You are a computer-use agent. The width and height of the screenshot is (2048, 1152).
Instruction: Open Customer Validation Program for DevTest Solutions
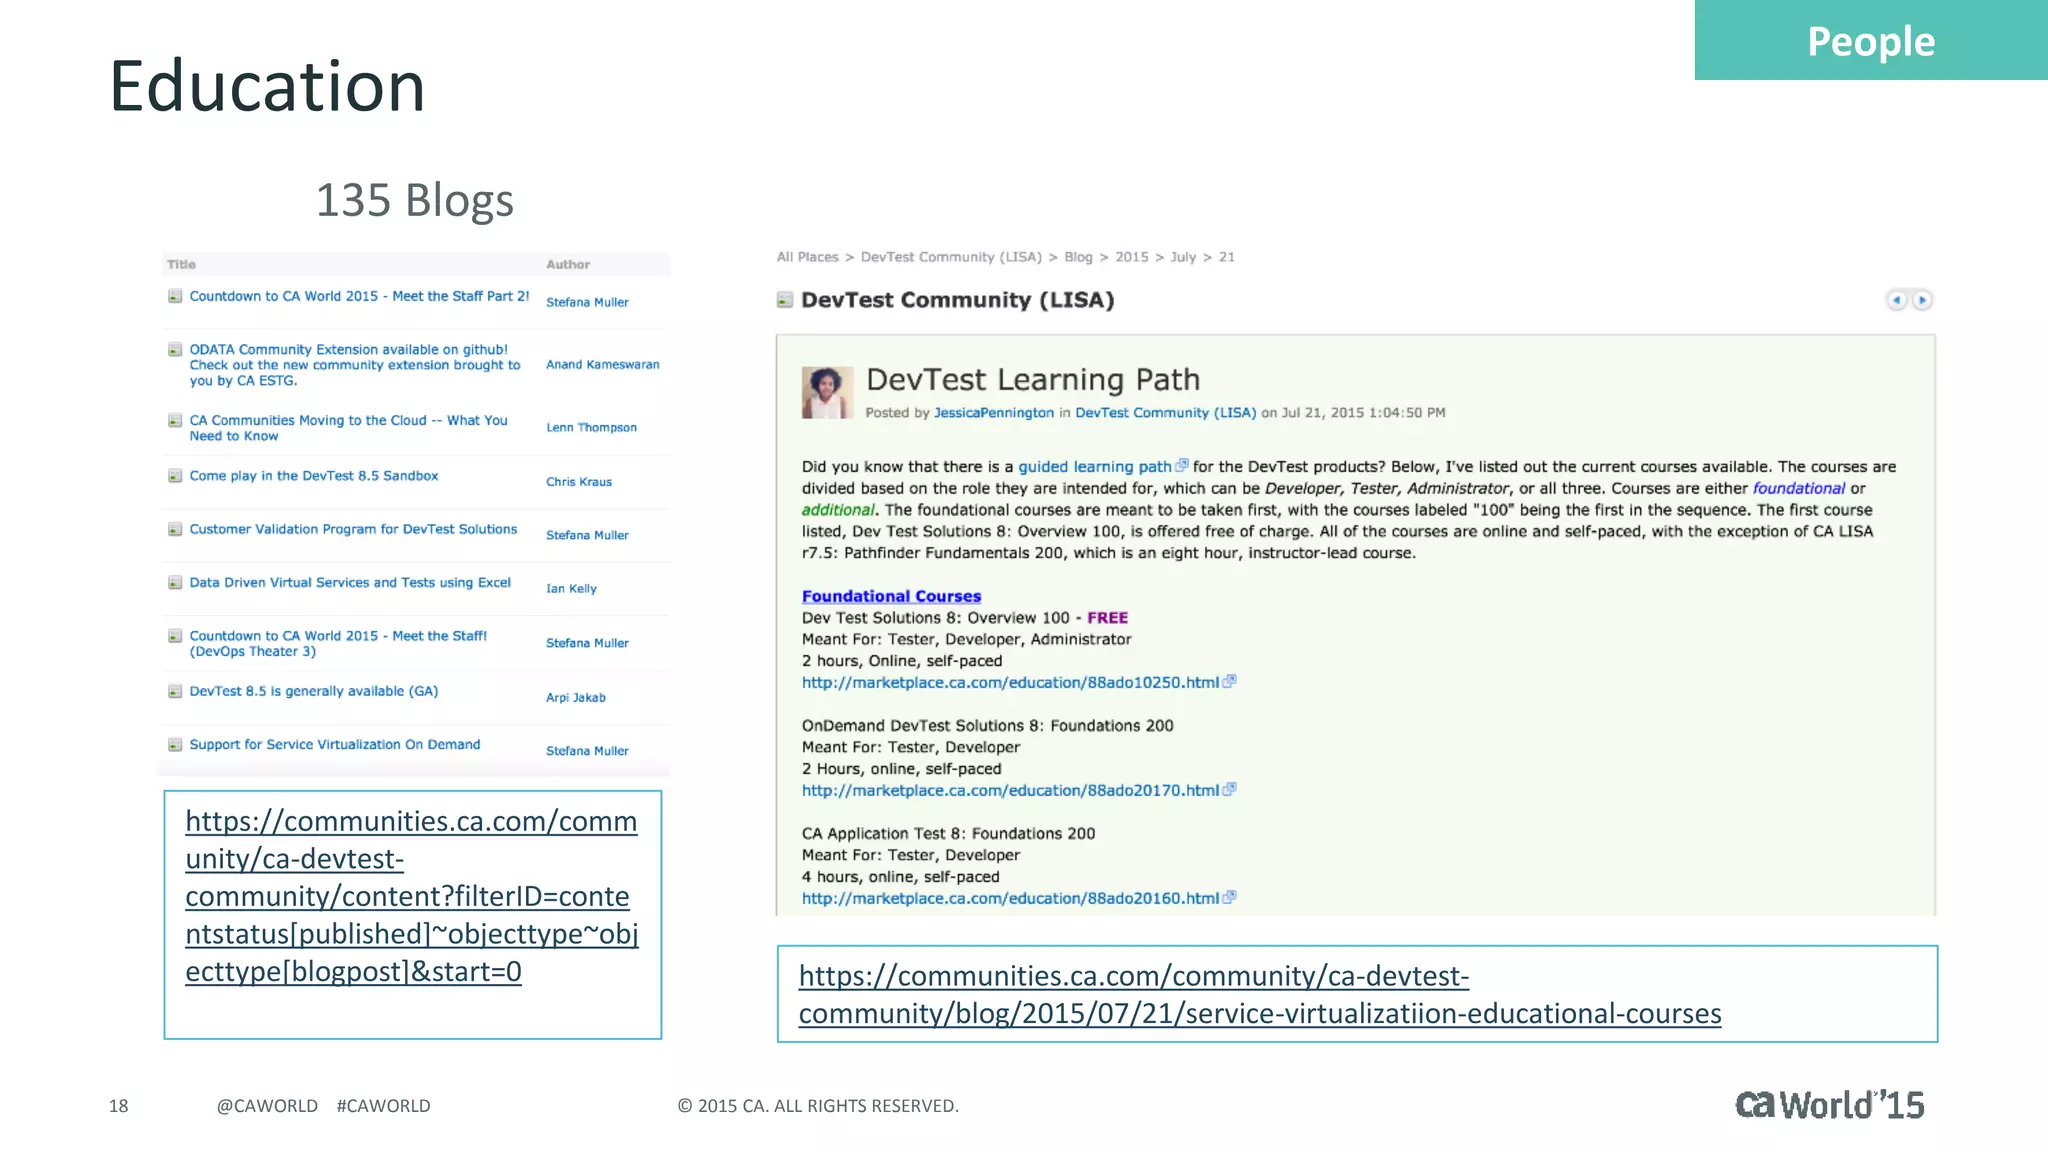pyautogui.click(x=354, y=529)
